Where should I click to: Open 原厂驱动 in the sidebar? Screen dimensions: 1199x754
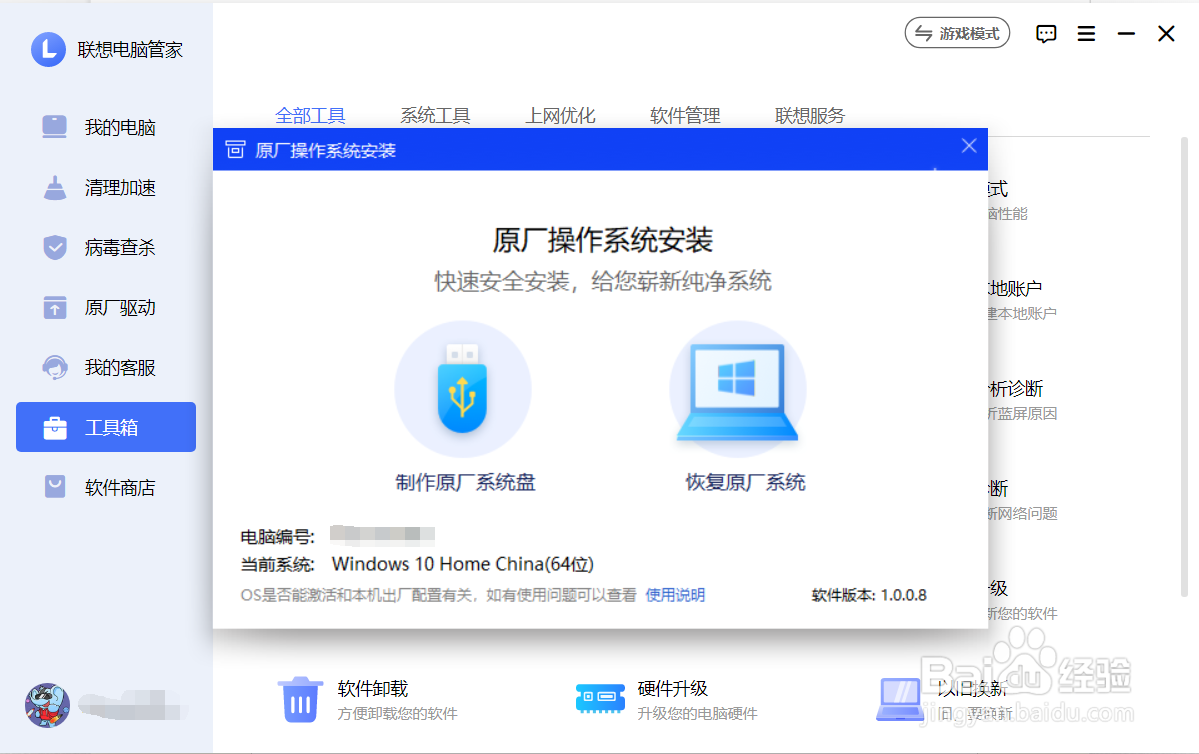pos(106,307)
